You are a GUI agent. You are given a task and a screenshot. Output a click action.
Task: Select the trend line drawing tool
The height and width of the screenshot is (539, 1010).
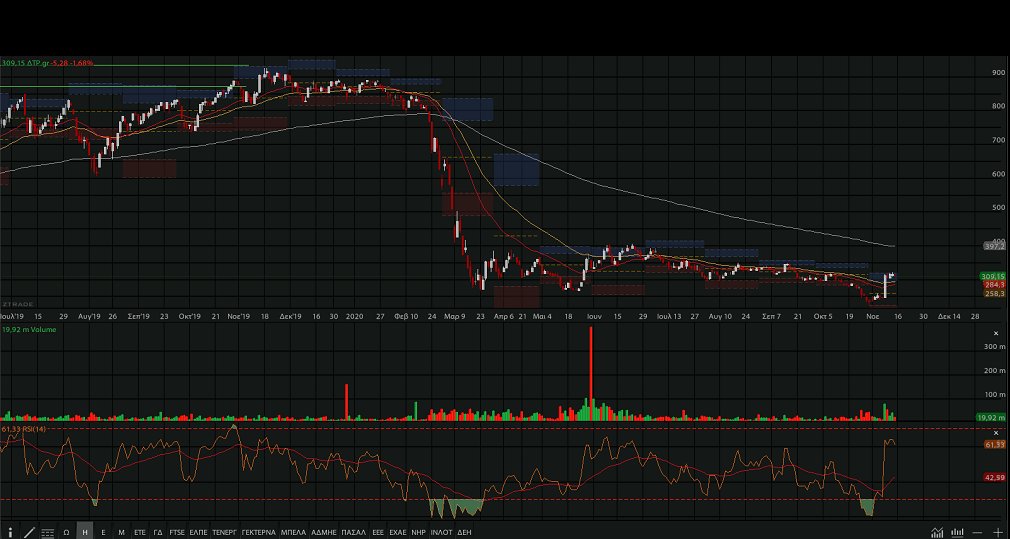point(28,532)
